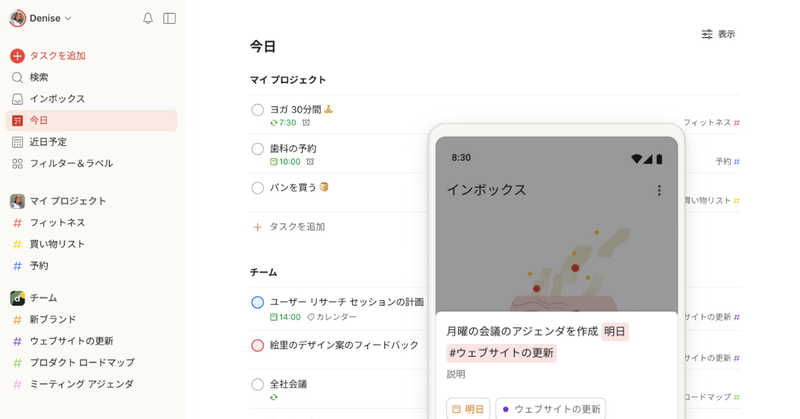The image size is (800, 419).
Task: Complete the 絵里のデザイン案のフィードバック checkbox
Action: click(258, 346)
